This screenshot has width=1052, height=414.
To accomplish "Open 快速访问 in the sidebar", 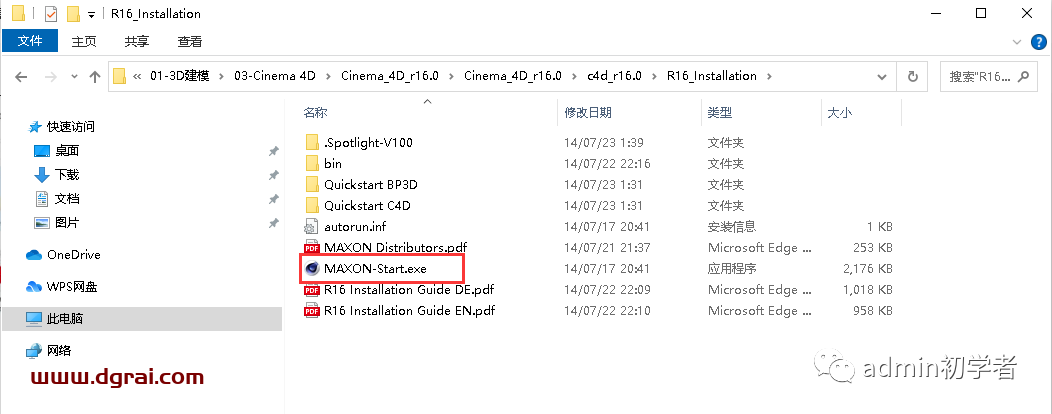I will click(x=70, y=126).
